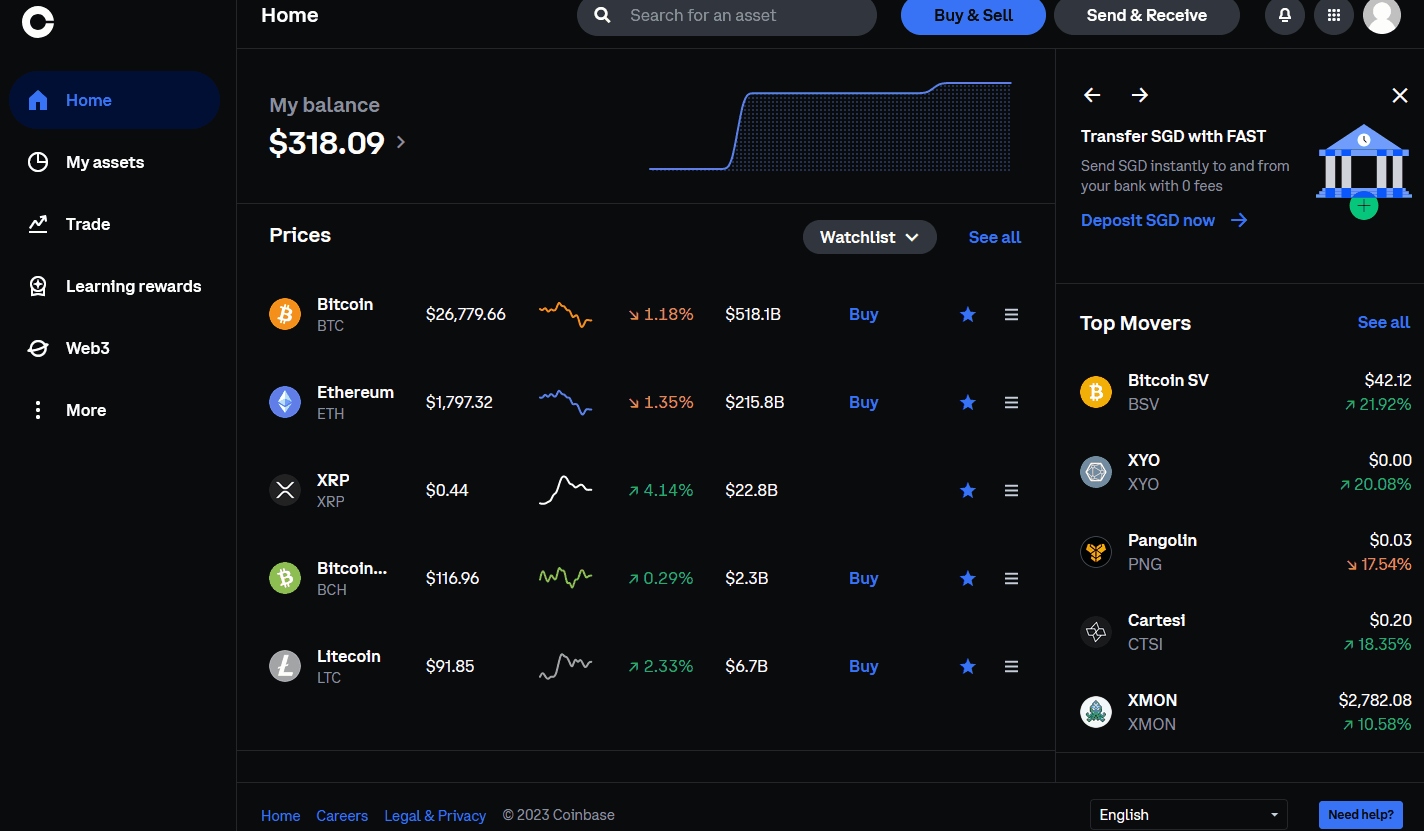Click the Send & Receive button
This screenshot has height=831, width=1424.
point(1147,16)
